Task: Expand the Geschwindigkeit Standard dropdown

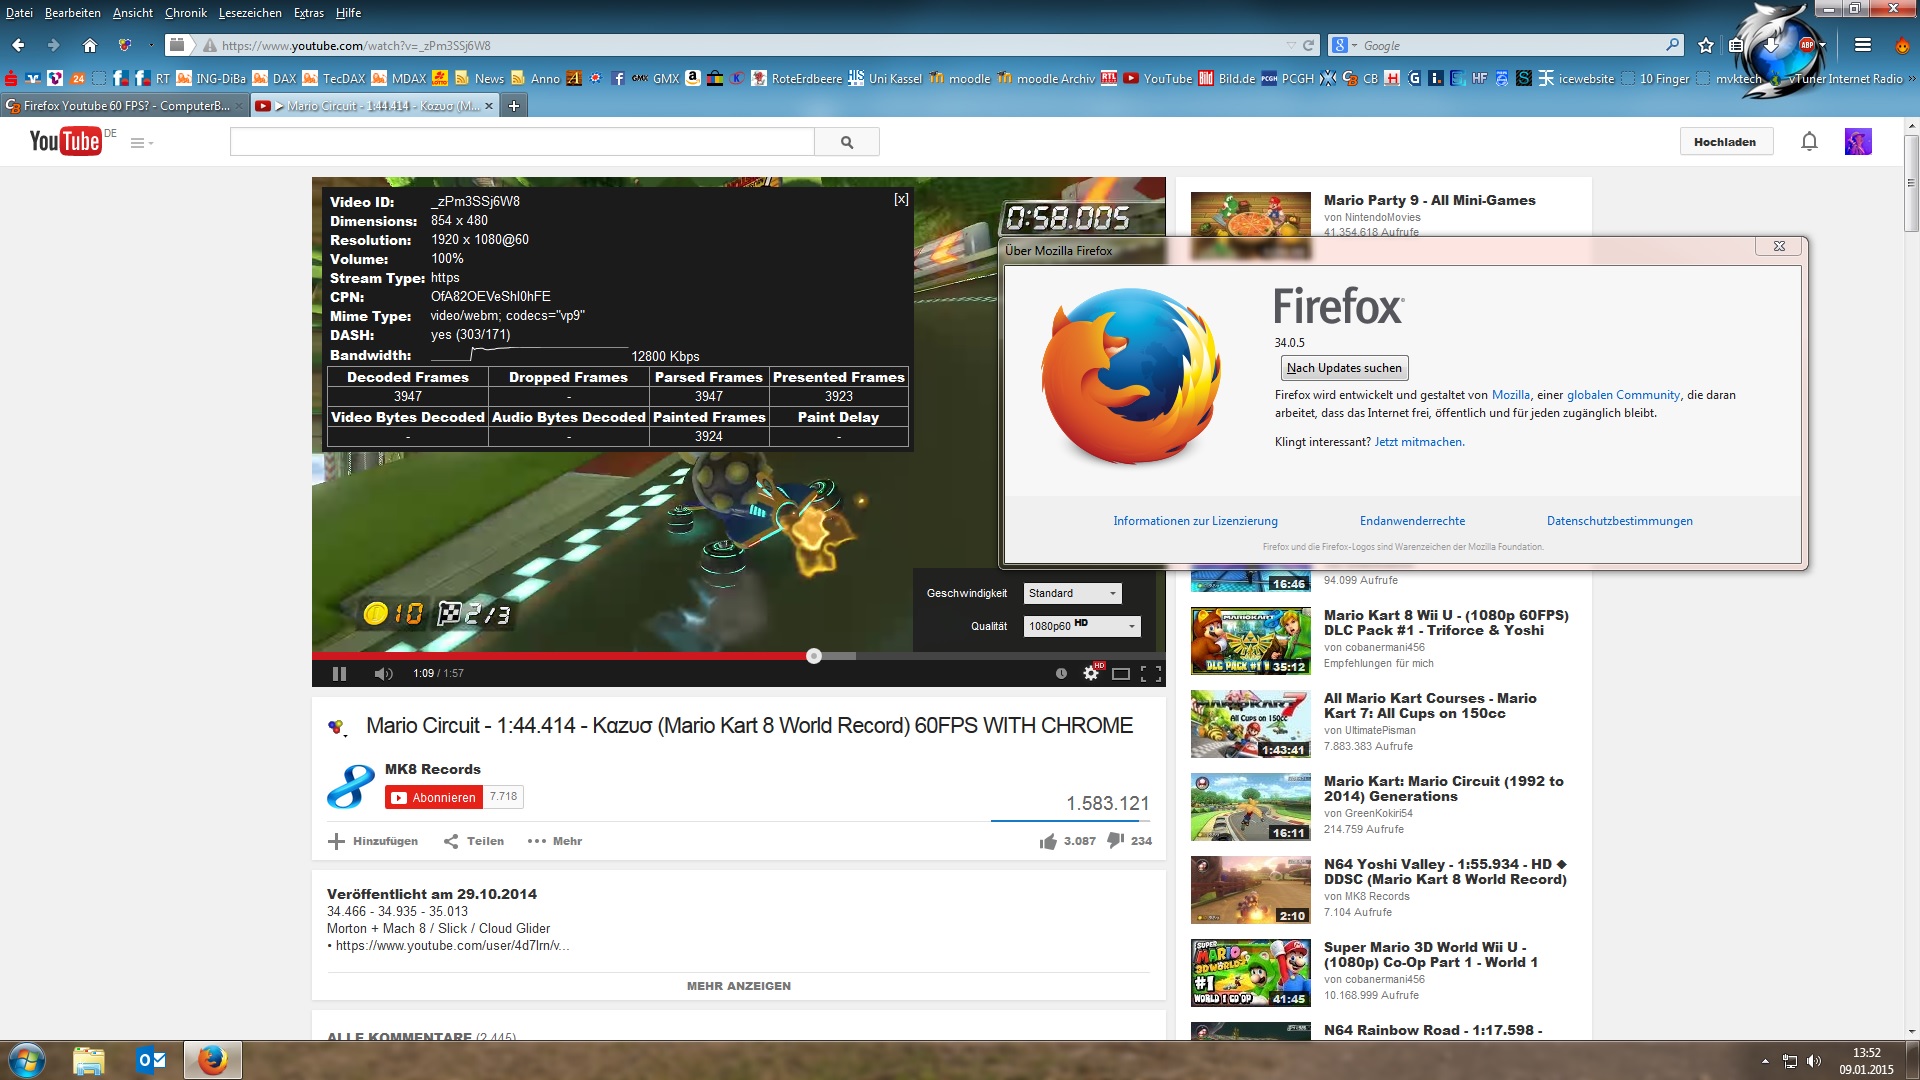Action: 1072,593
